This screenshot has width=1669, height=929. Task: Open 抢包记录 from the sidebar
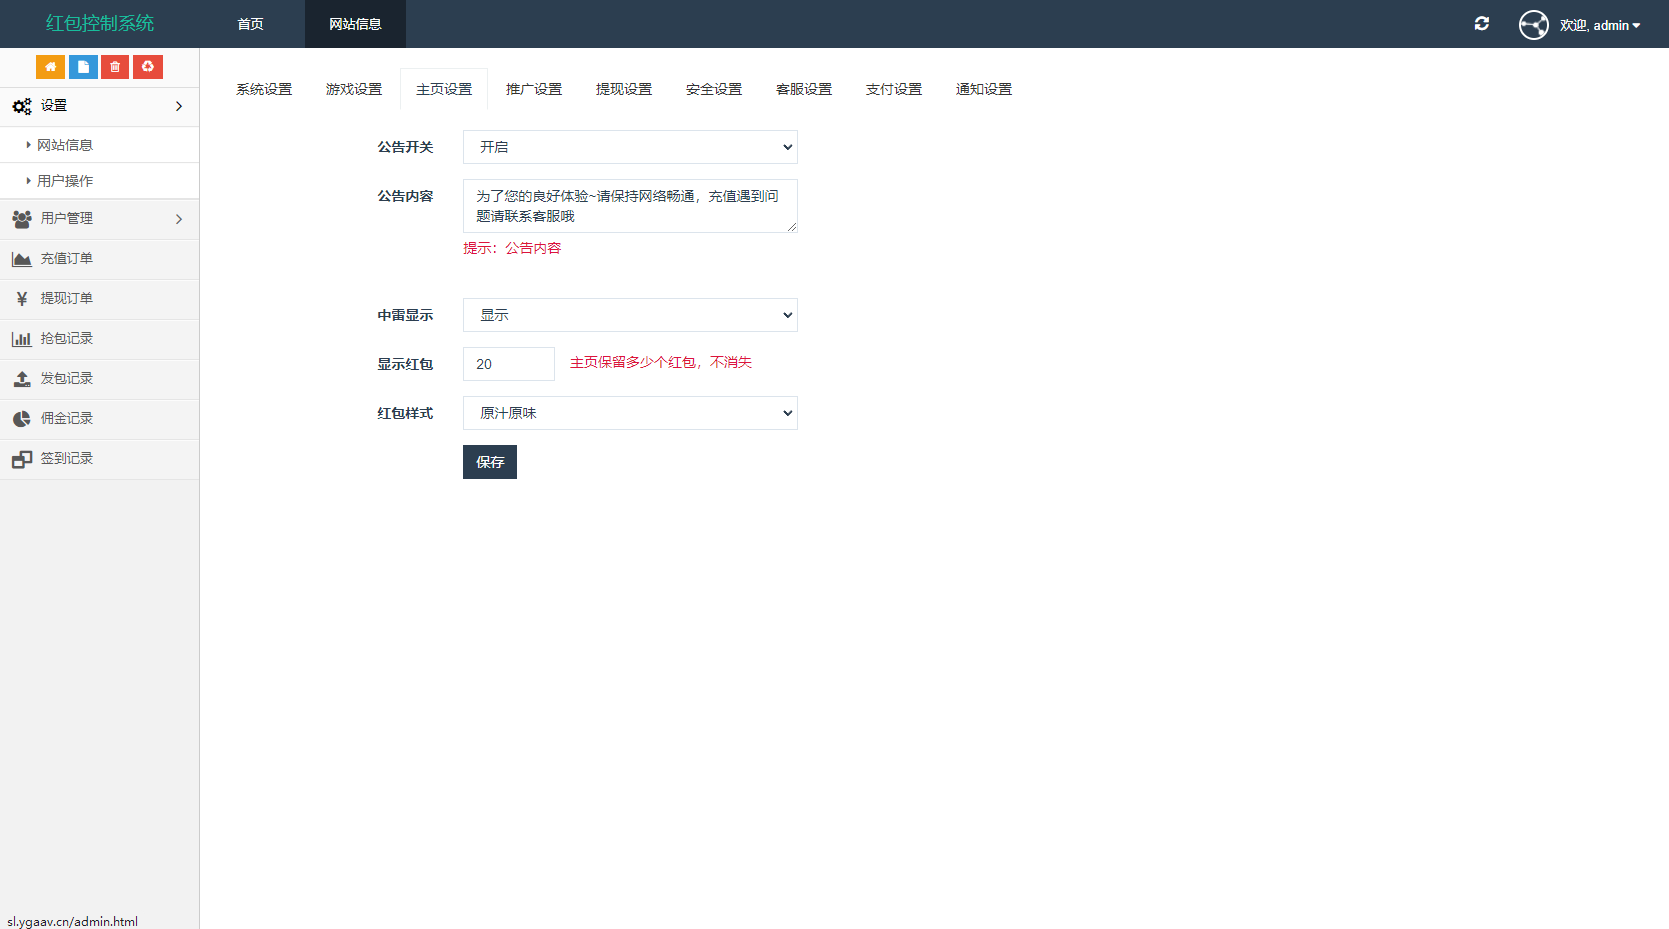66,338
